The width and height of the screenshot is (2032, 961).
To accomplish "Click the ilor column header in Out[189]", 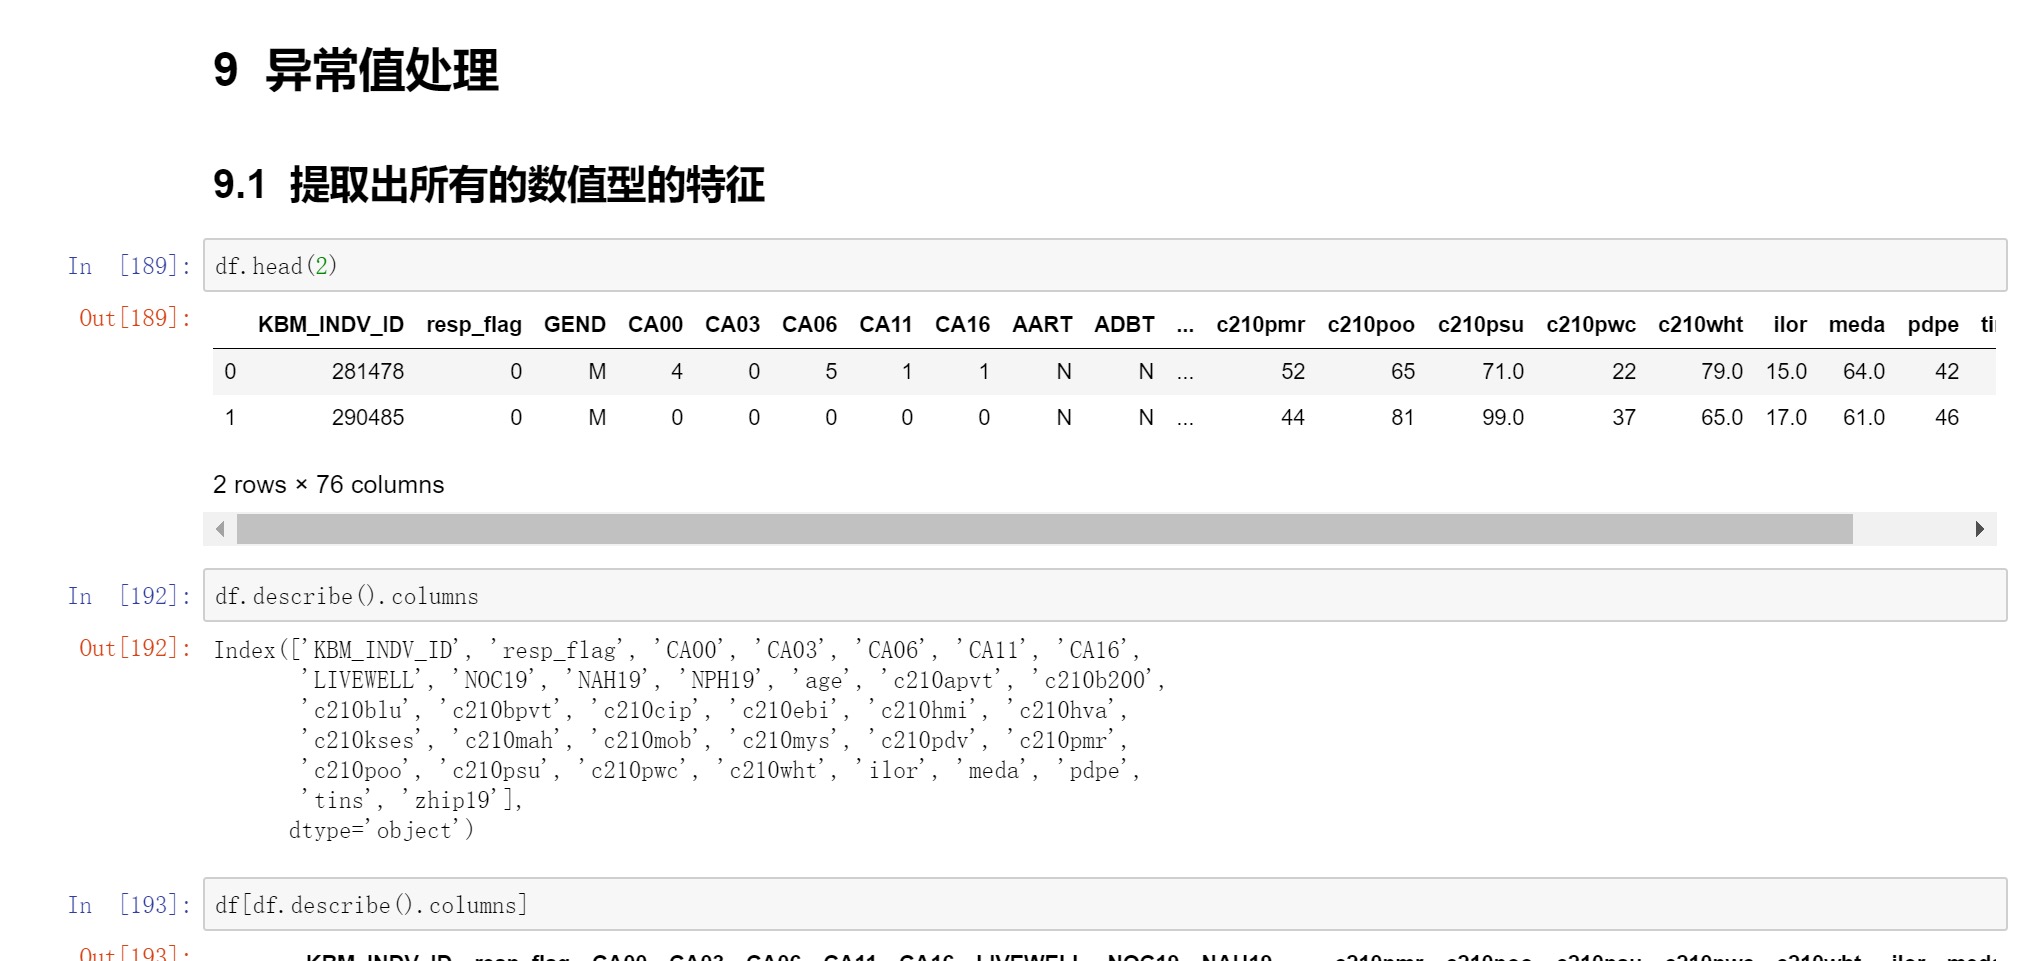I will pos(1790,325).
